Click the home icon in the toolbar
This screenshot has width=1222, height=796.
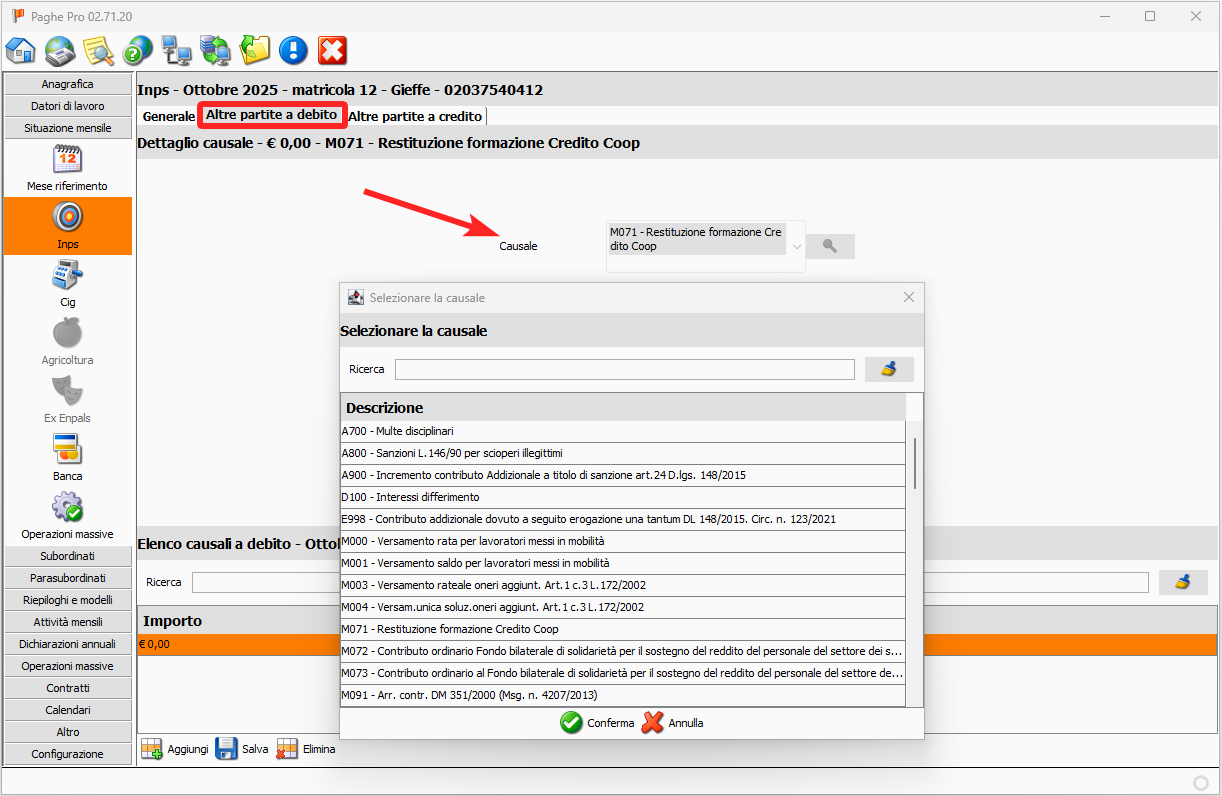point(21,49)
